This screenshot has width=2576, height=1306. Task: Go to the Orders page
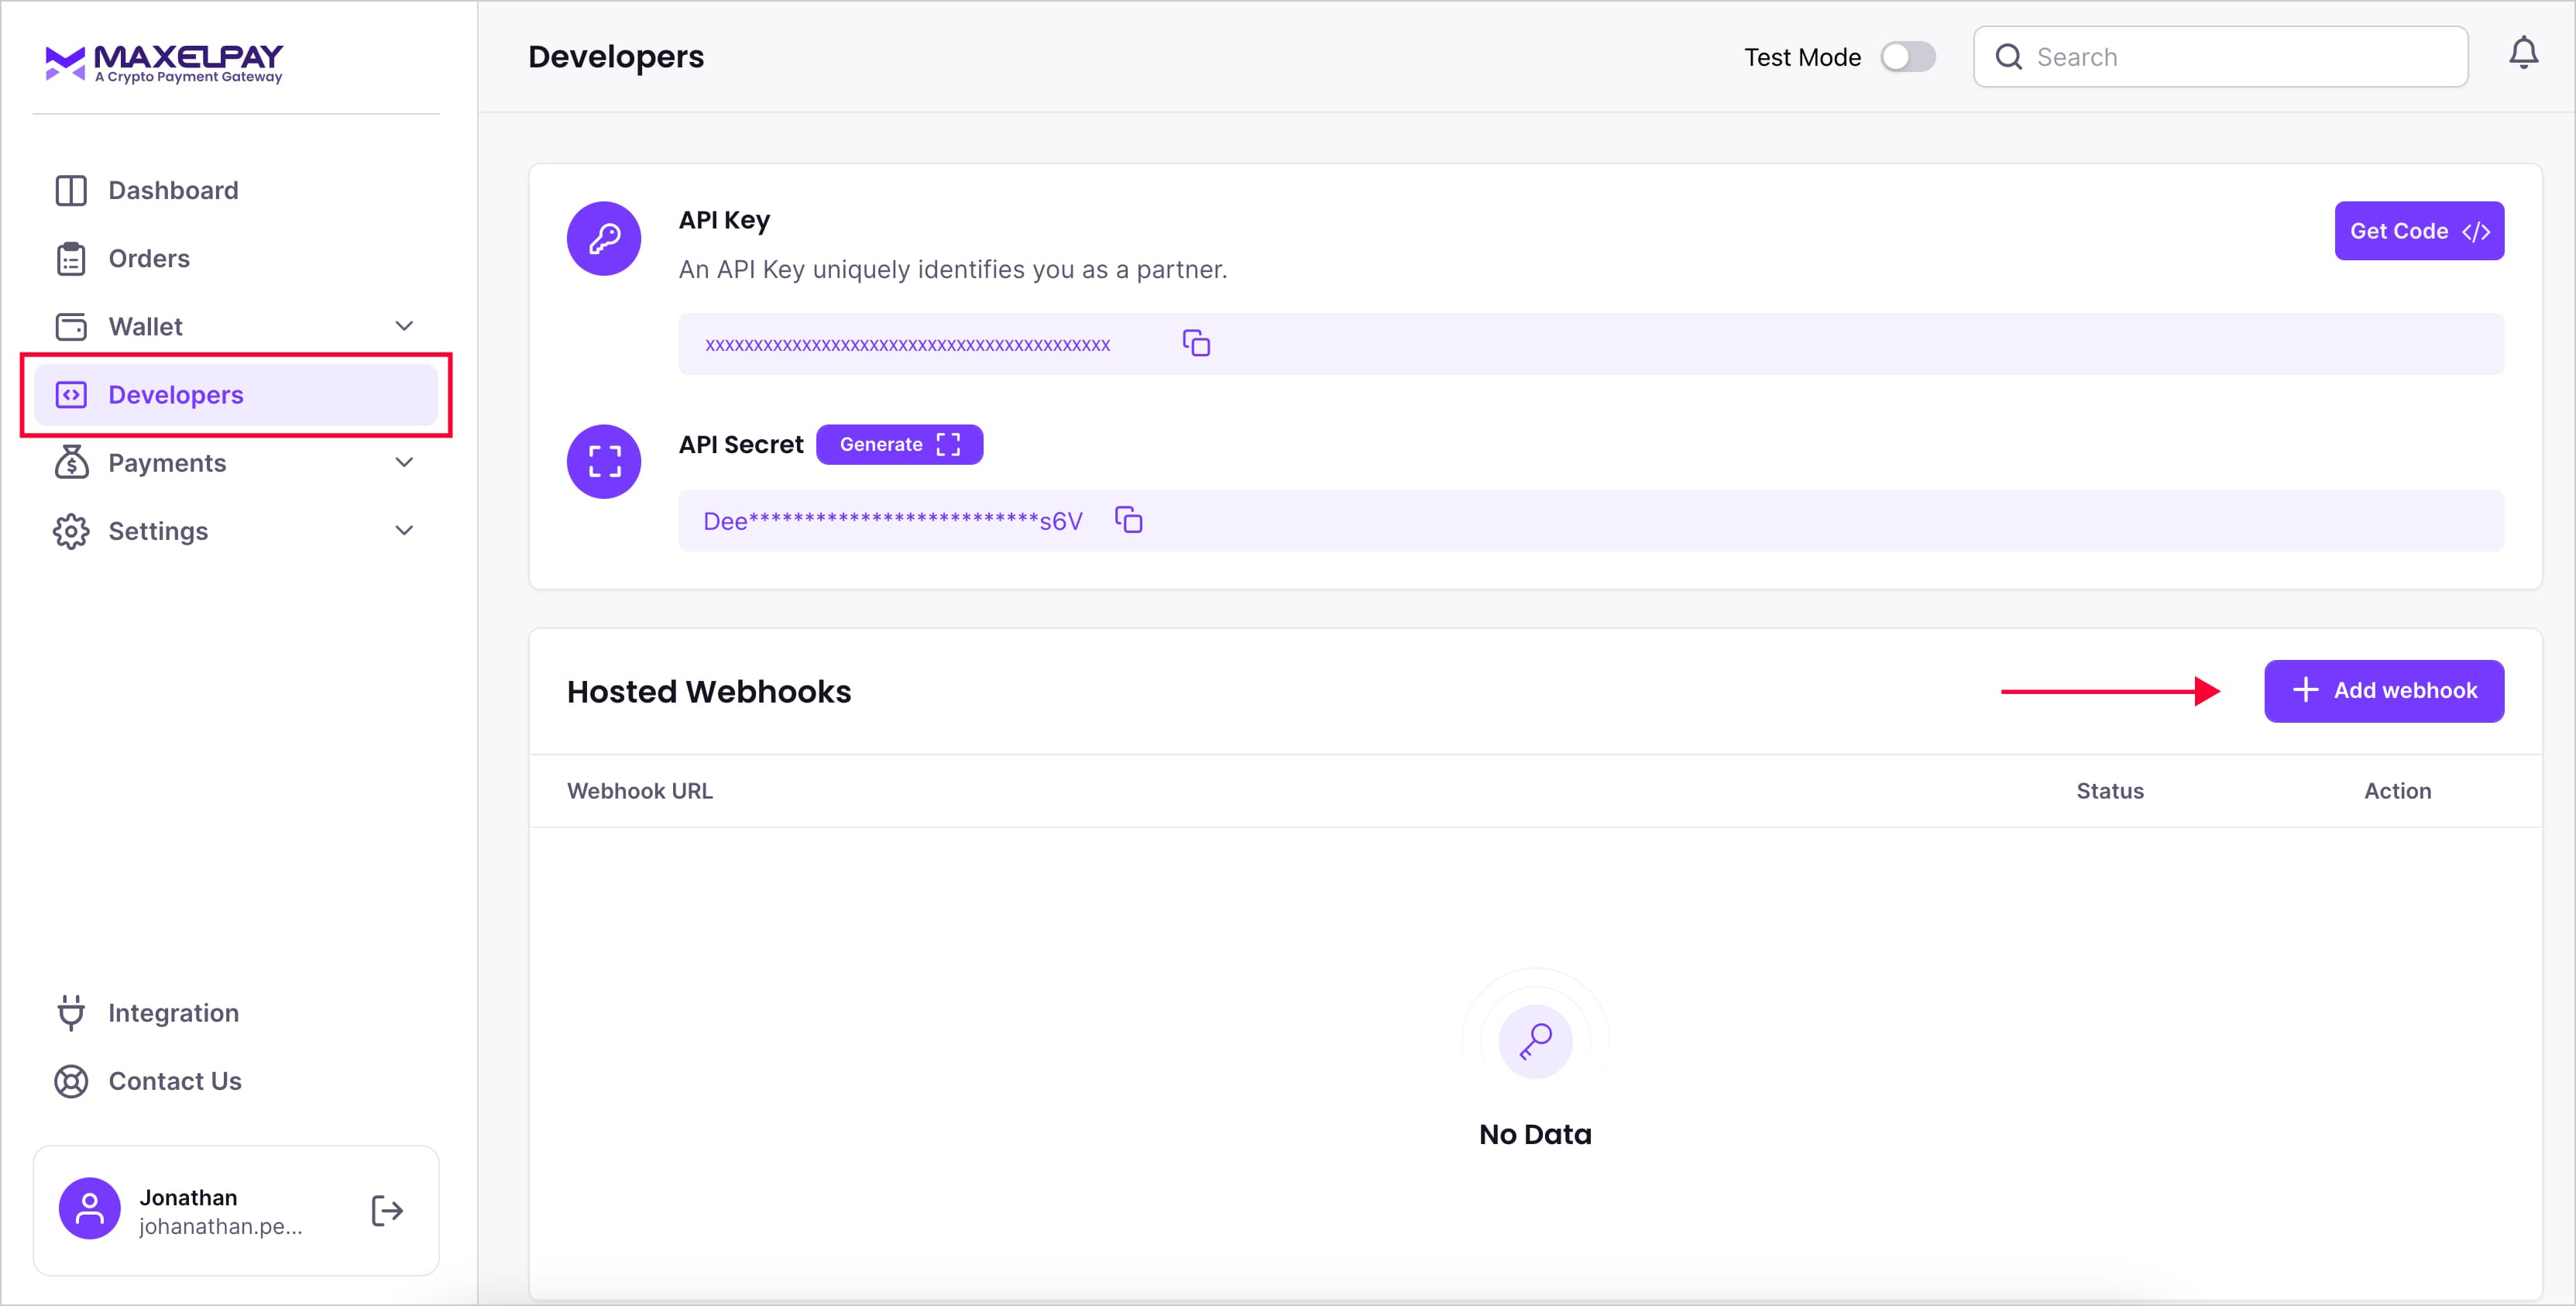149,258
